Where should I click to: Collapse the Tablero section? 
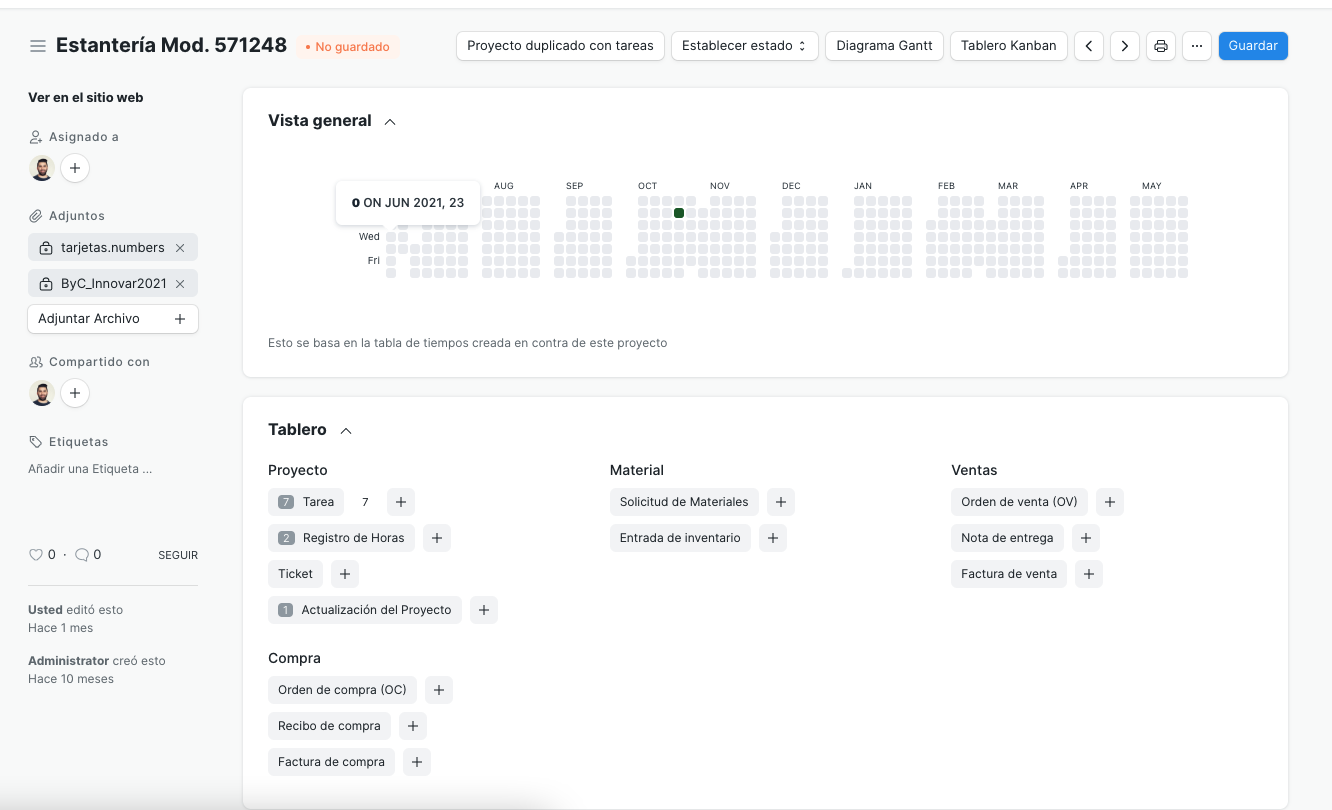(346, 430)
